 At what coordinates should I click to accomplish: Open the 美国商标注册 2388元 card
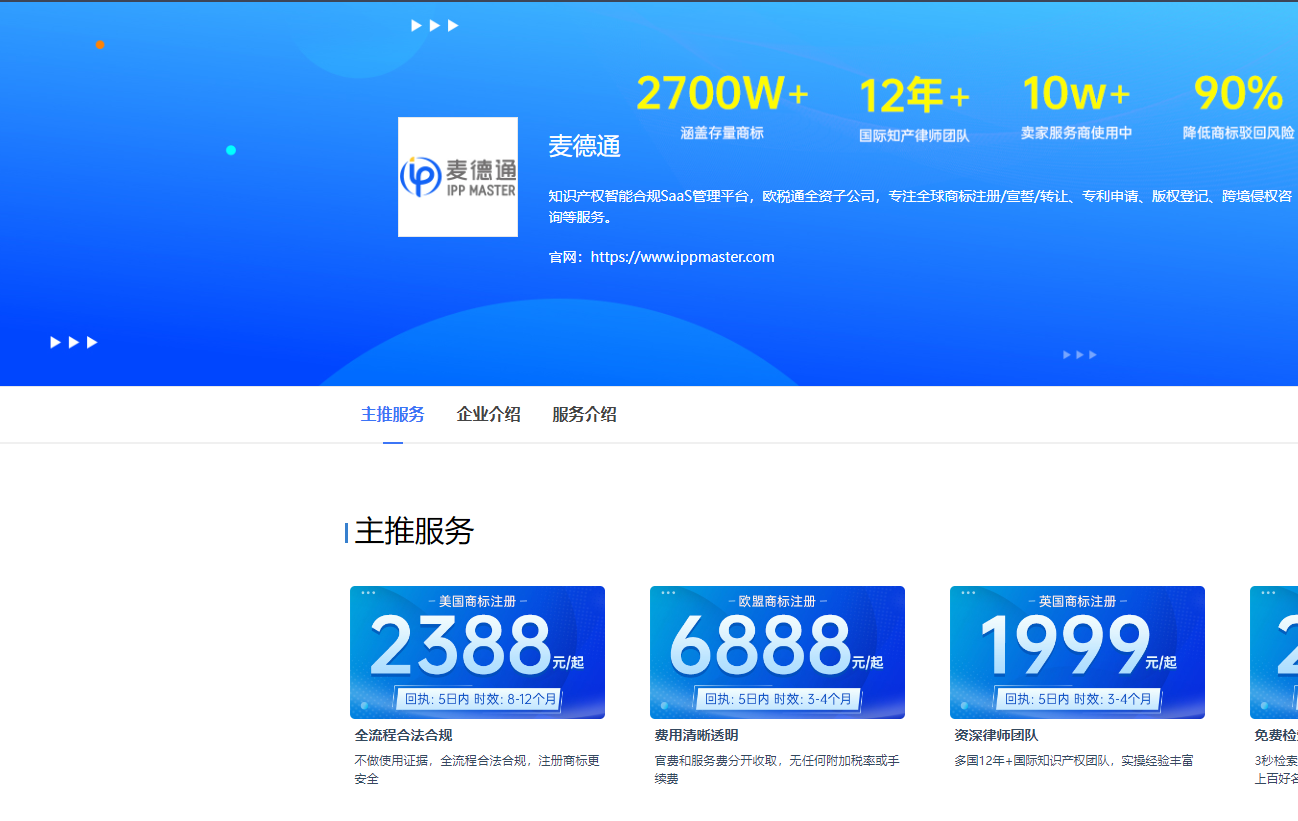point(477,652)
